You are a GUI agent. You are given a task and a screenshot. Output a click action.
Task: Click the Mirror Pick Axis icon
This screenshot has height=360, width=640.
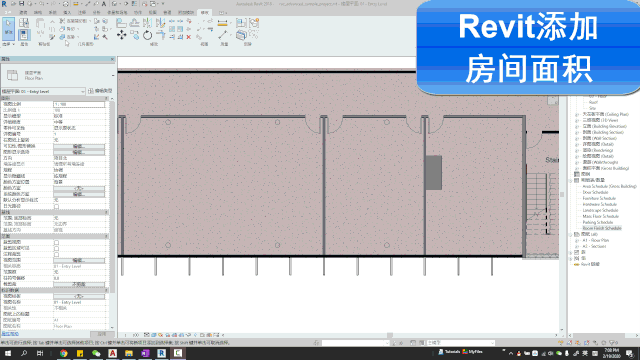(148, 22)
